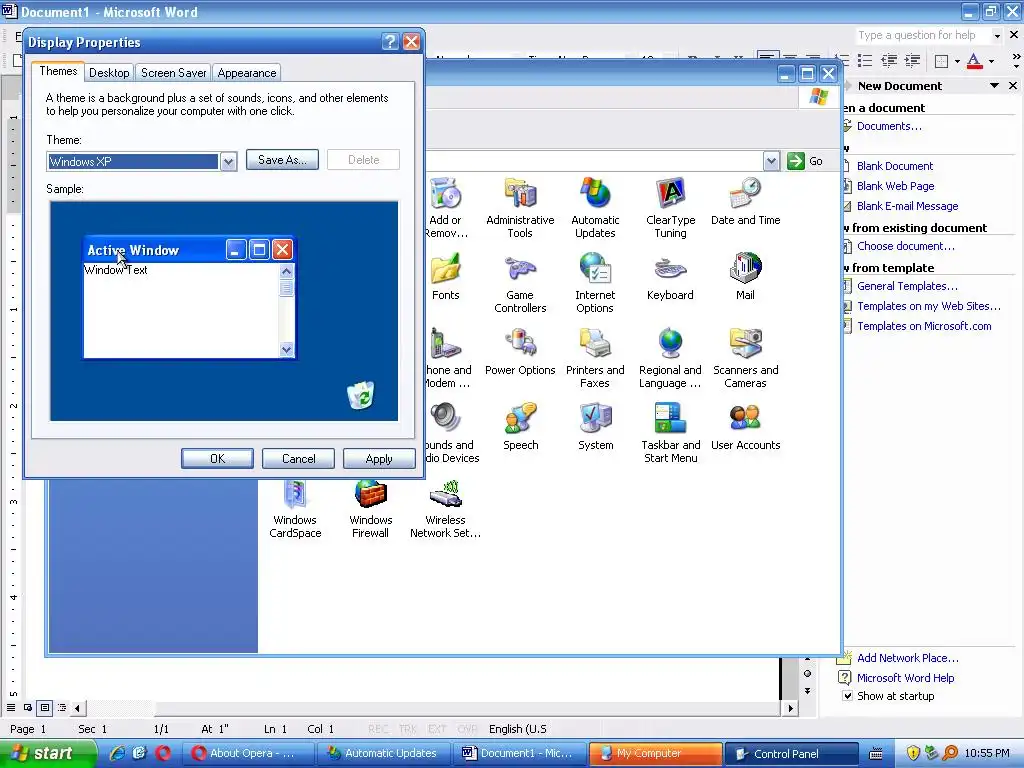Image resolution: width=1024 pixels, height=768 pixels.
Task: Expand the Theme dropdown in Display Properties
Action: (x=228, y=161)
